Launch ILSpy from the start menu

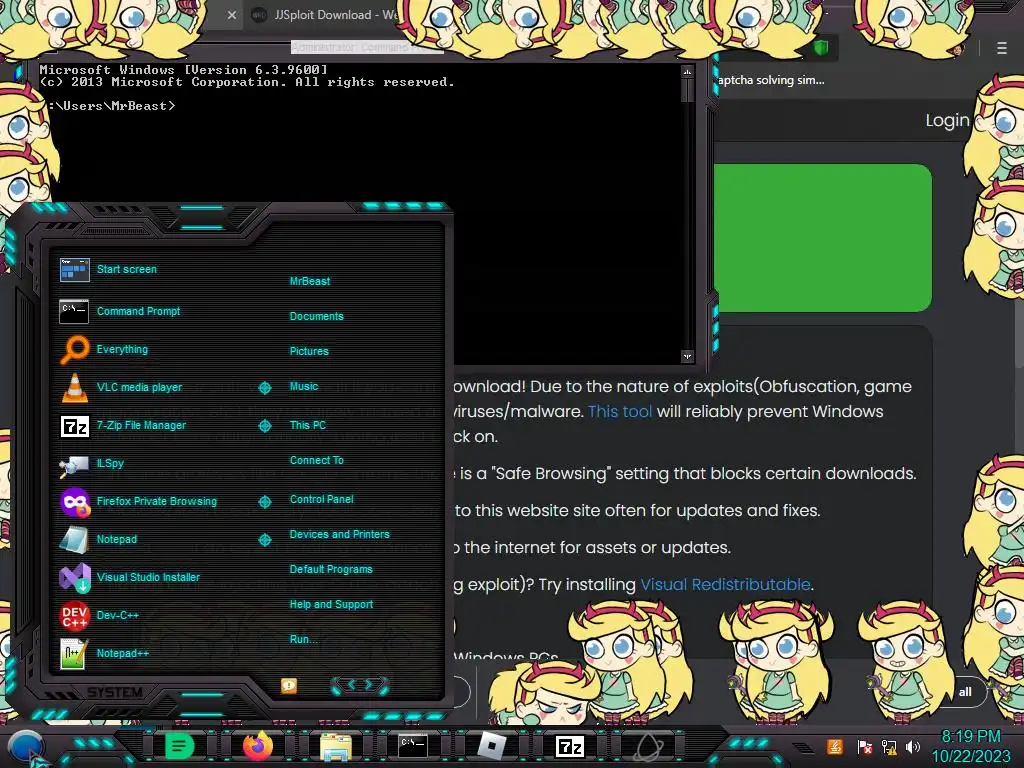(92, 464)
